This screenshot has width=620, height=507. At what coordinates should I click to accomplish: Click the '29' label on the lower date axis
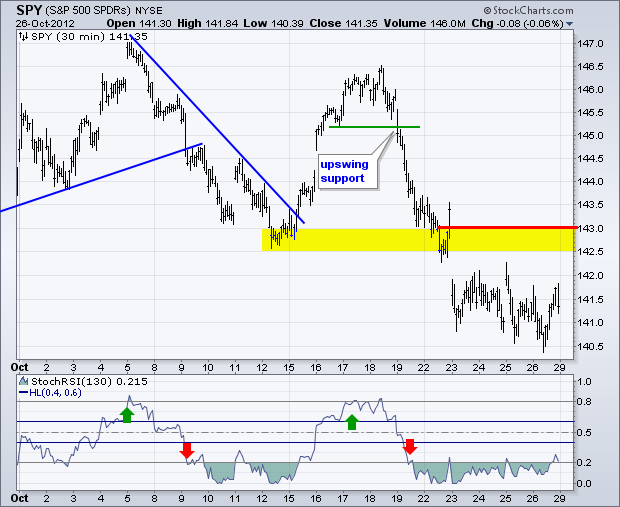coord(559,498)
